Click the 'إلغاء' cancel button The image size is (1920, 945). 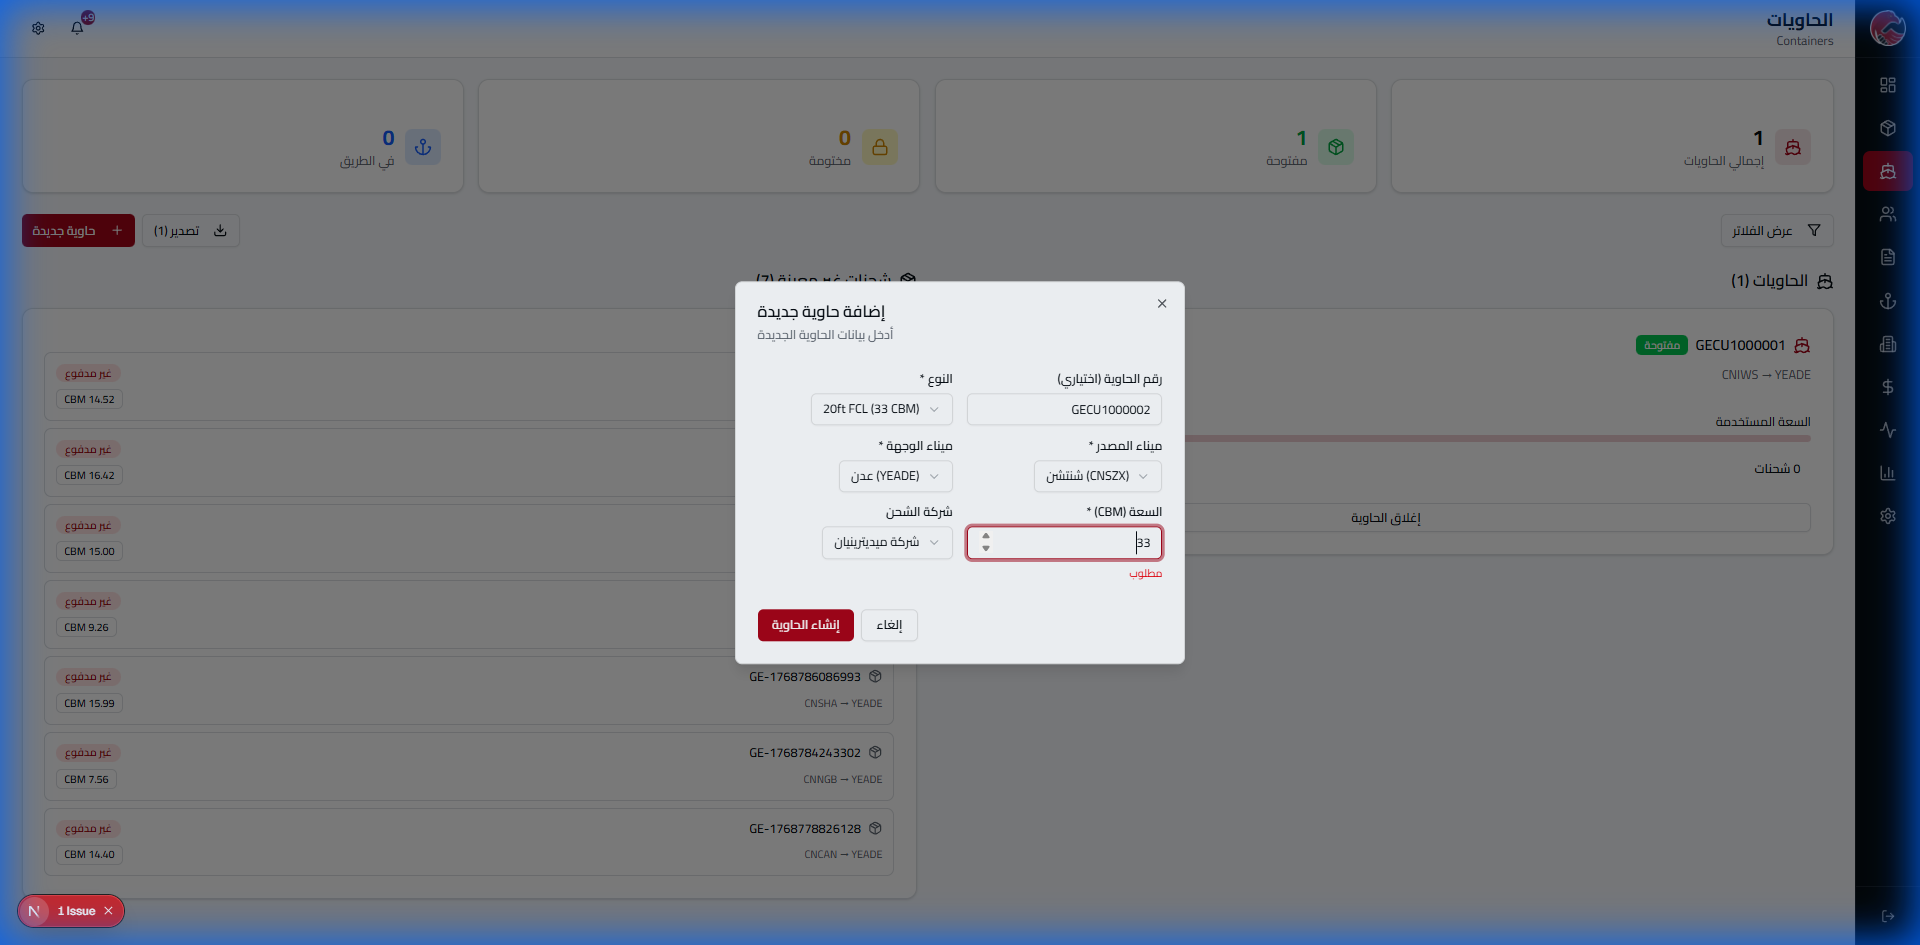point(889,625)
